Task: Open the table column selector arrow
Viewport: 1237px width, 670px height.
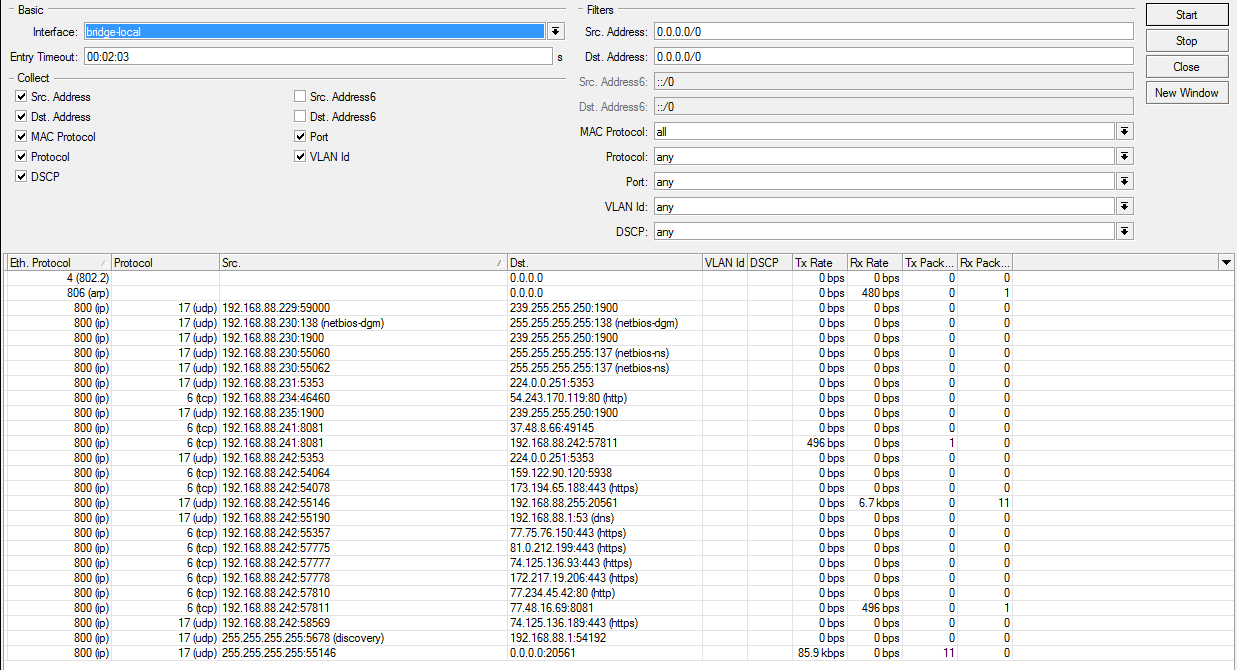Action: [x=1226, y=262]
